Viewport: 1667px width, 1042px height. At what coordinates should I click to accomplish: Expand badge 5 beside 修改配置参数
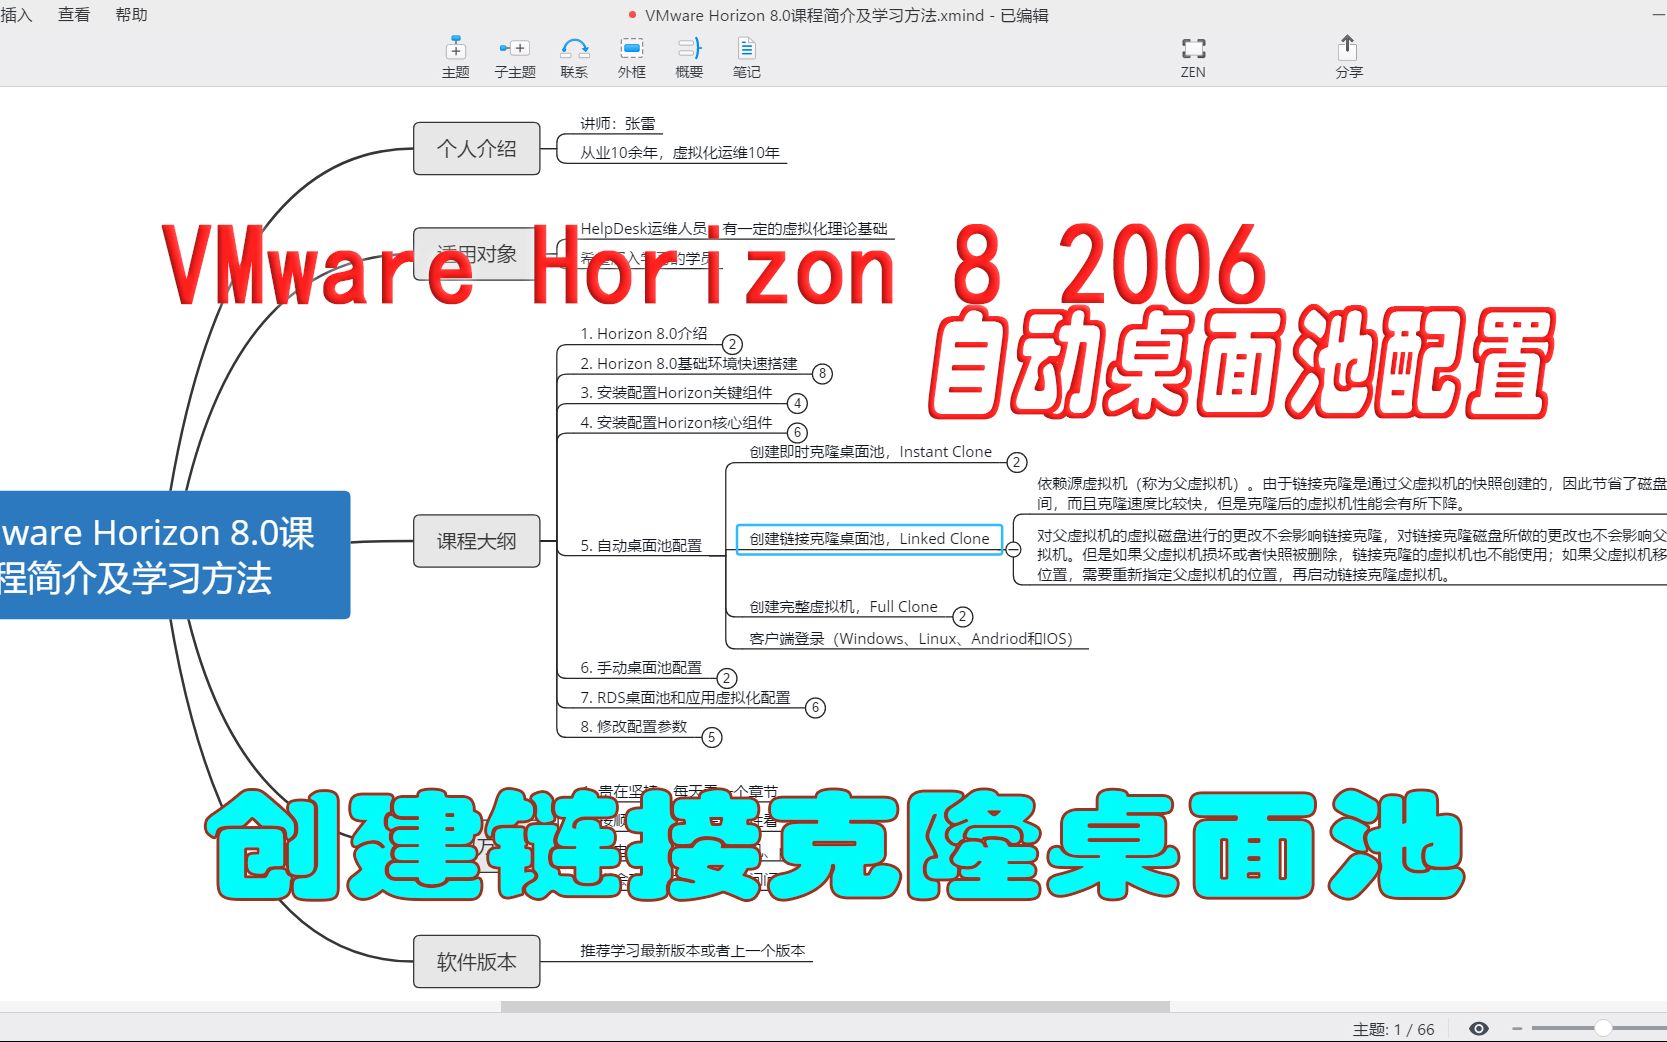point(712,738)
